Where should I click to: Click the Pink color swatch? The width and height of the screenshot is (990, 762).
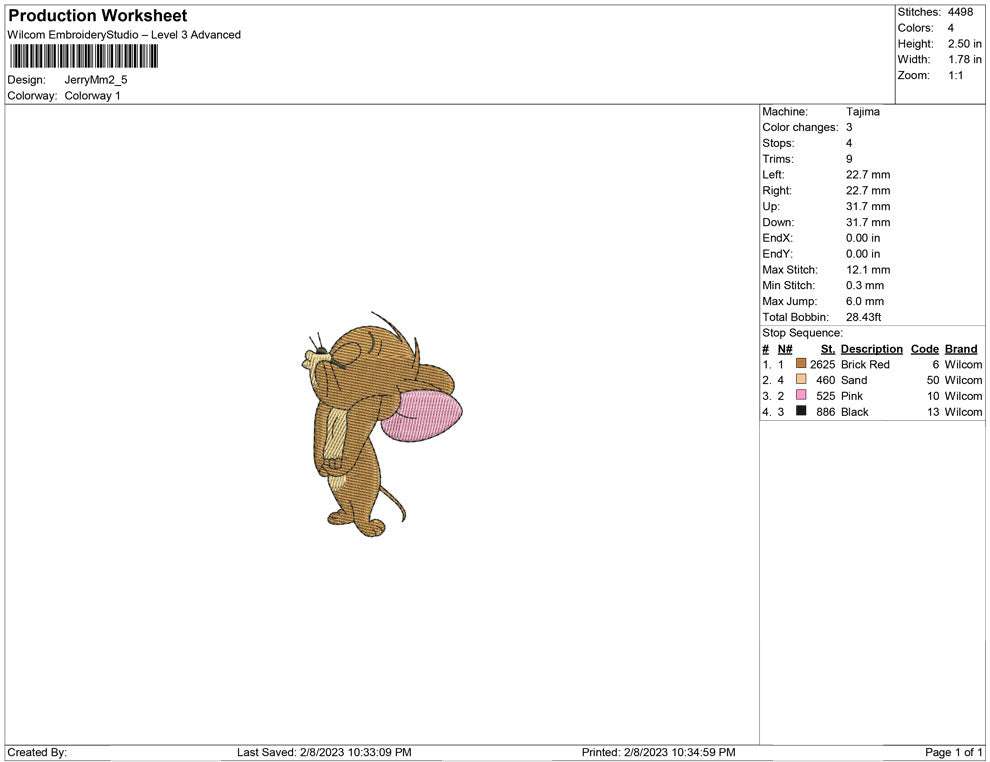tap(801, 395)
